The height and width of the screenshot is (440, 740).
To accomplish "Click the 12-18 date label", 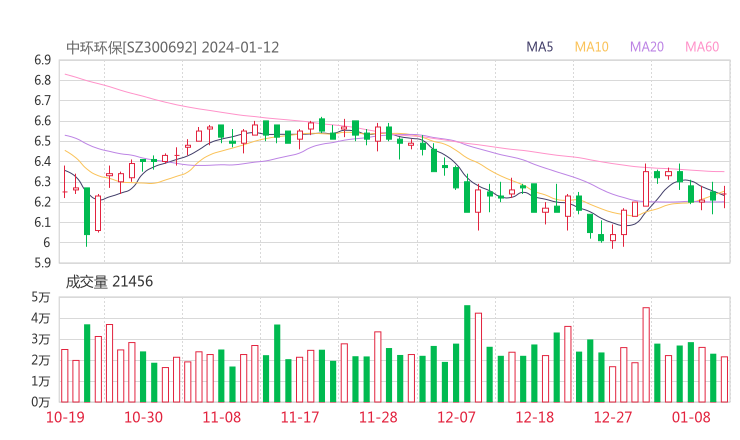I will (534, 417).
